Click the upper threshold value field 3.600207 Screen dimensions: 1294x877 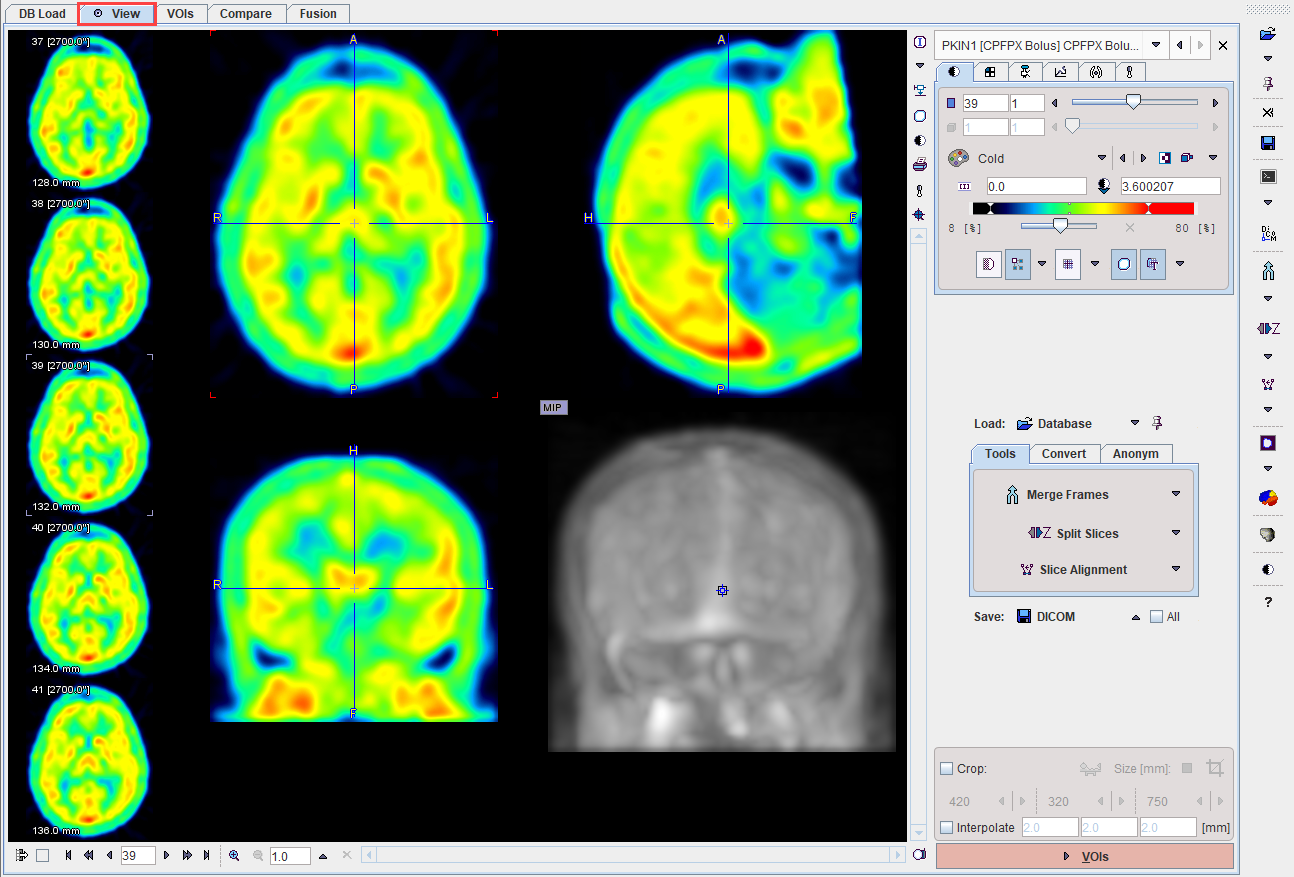point(1170,186)
